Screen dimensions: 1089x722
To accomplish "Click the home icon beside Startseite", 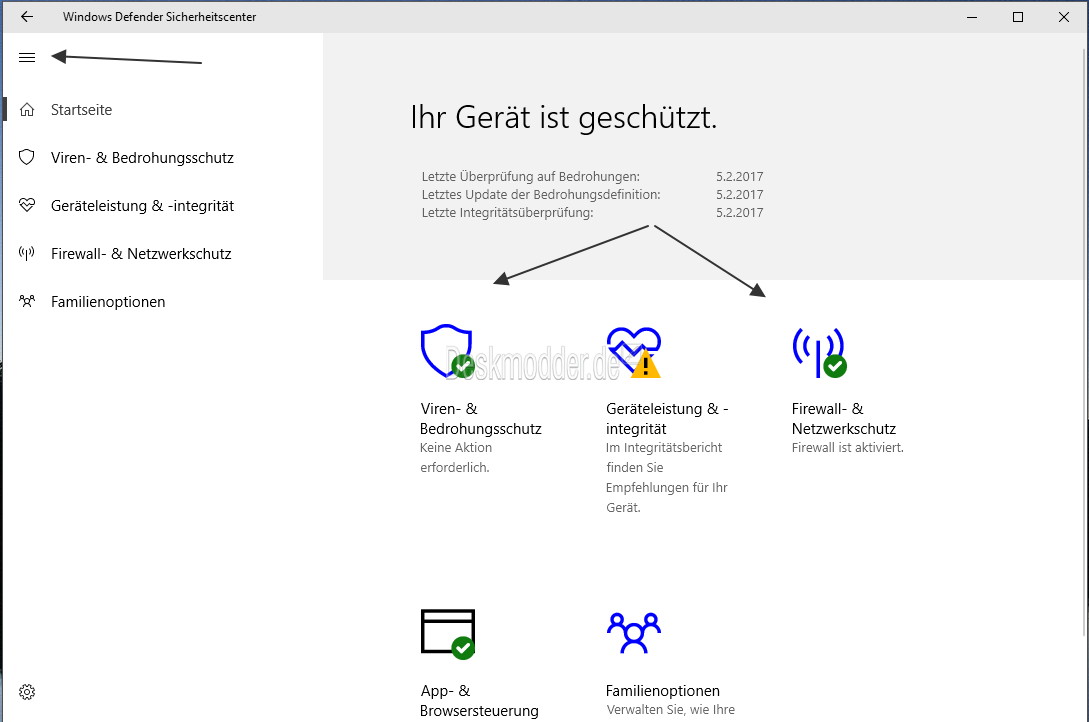I will [x=27, y=110].
